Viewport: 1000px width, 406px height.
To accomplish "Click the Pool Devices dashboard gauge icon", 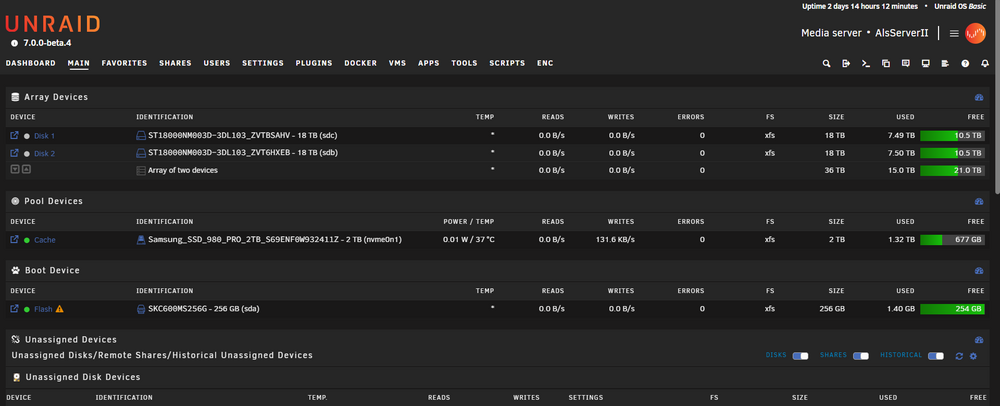I will 979,201.
